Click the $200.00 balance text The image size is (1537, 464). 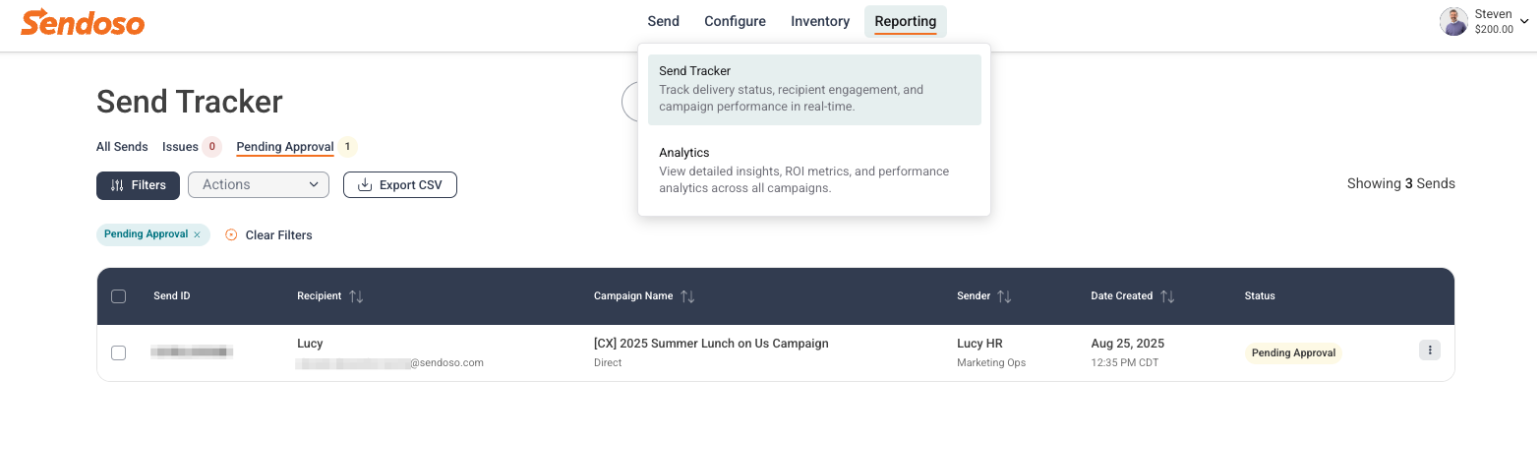tap(1494, 30)
